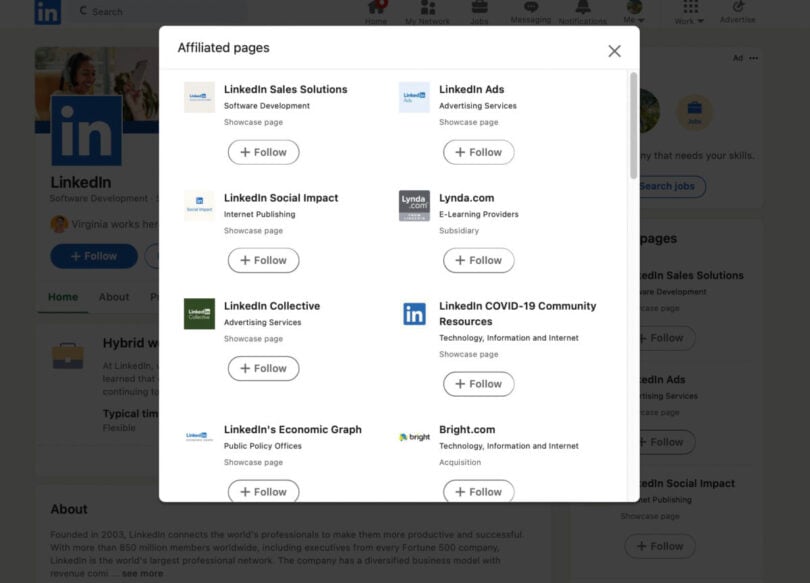Expand the Me profile dropdown

click(634, 12)
